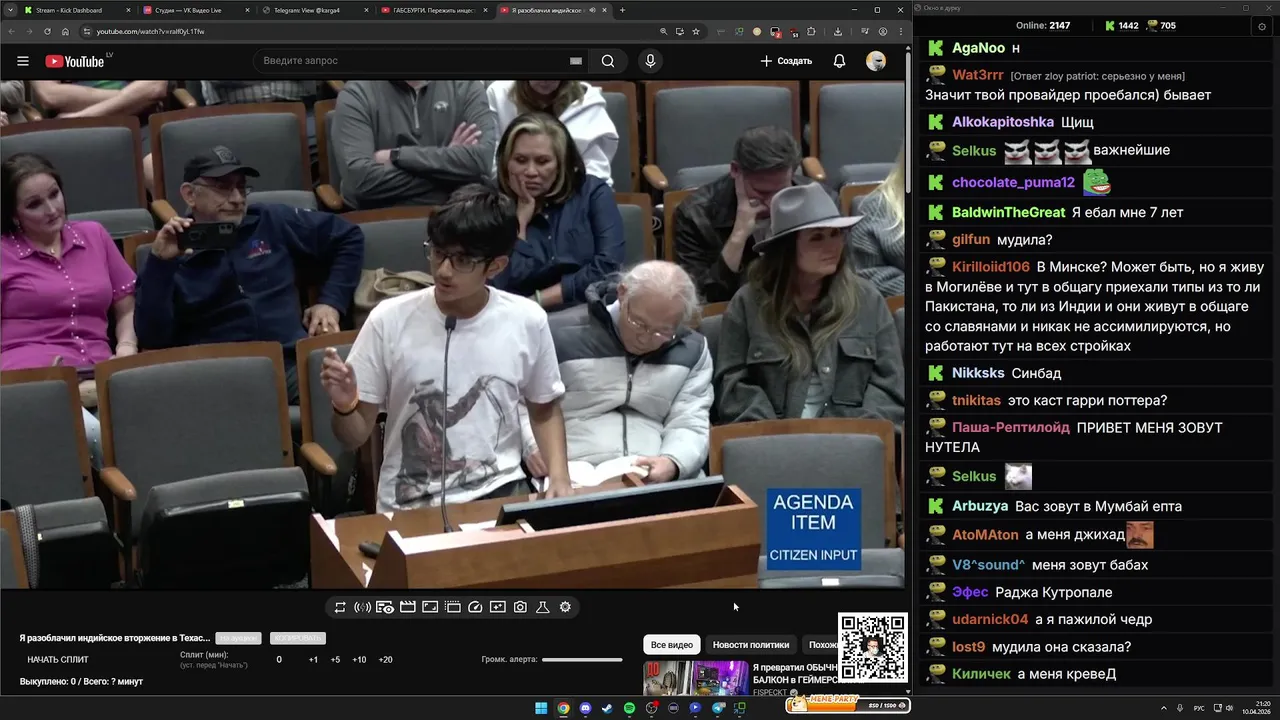
Task: Click the on-screen keyboard icon in search box
Action: 576,61
